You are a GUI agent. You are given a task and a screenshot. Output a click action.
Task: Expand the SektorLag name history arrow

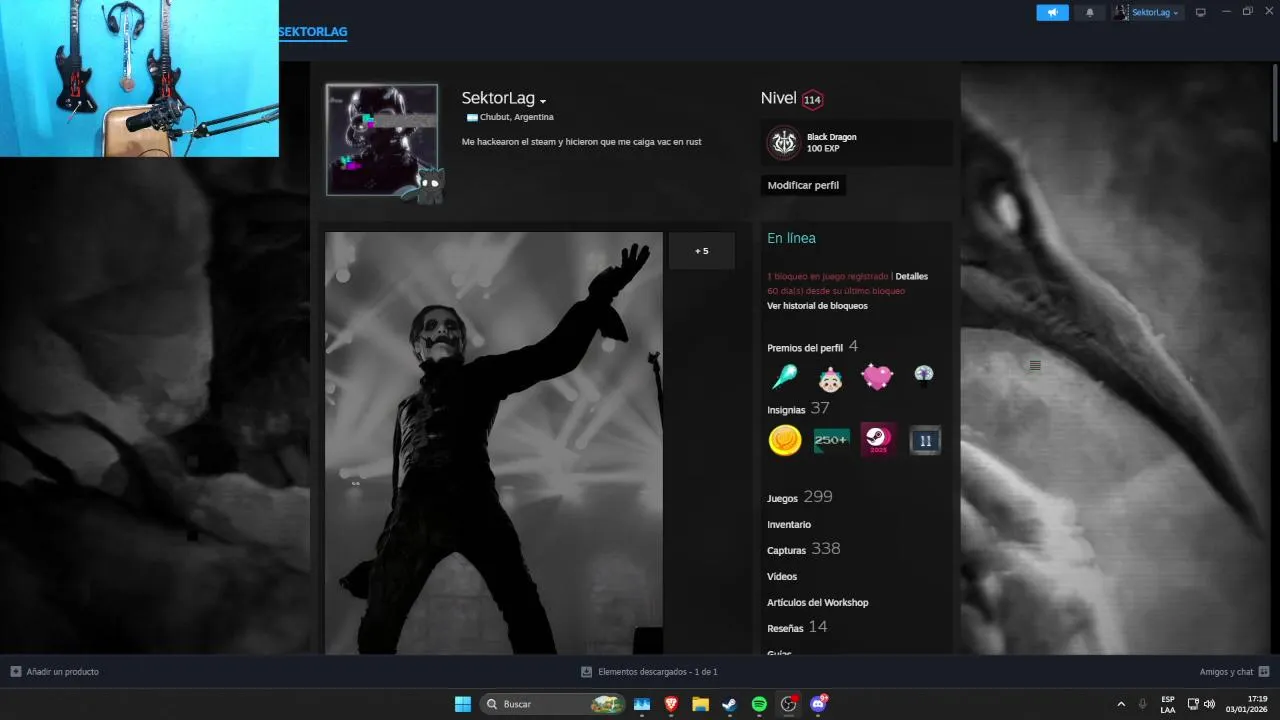[543, 101]
